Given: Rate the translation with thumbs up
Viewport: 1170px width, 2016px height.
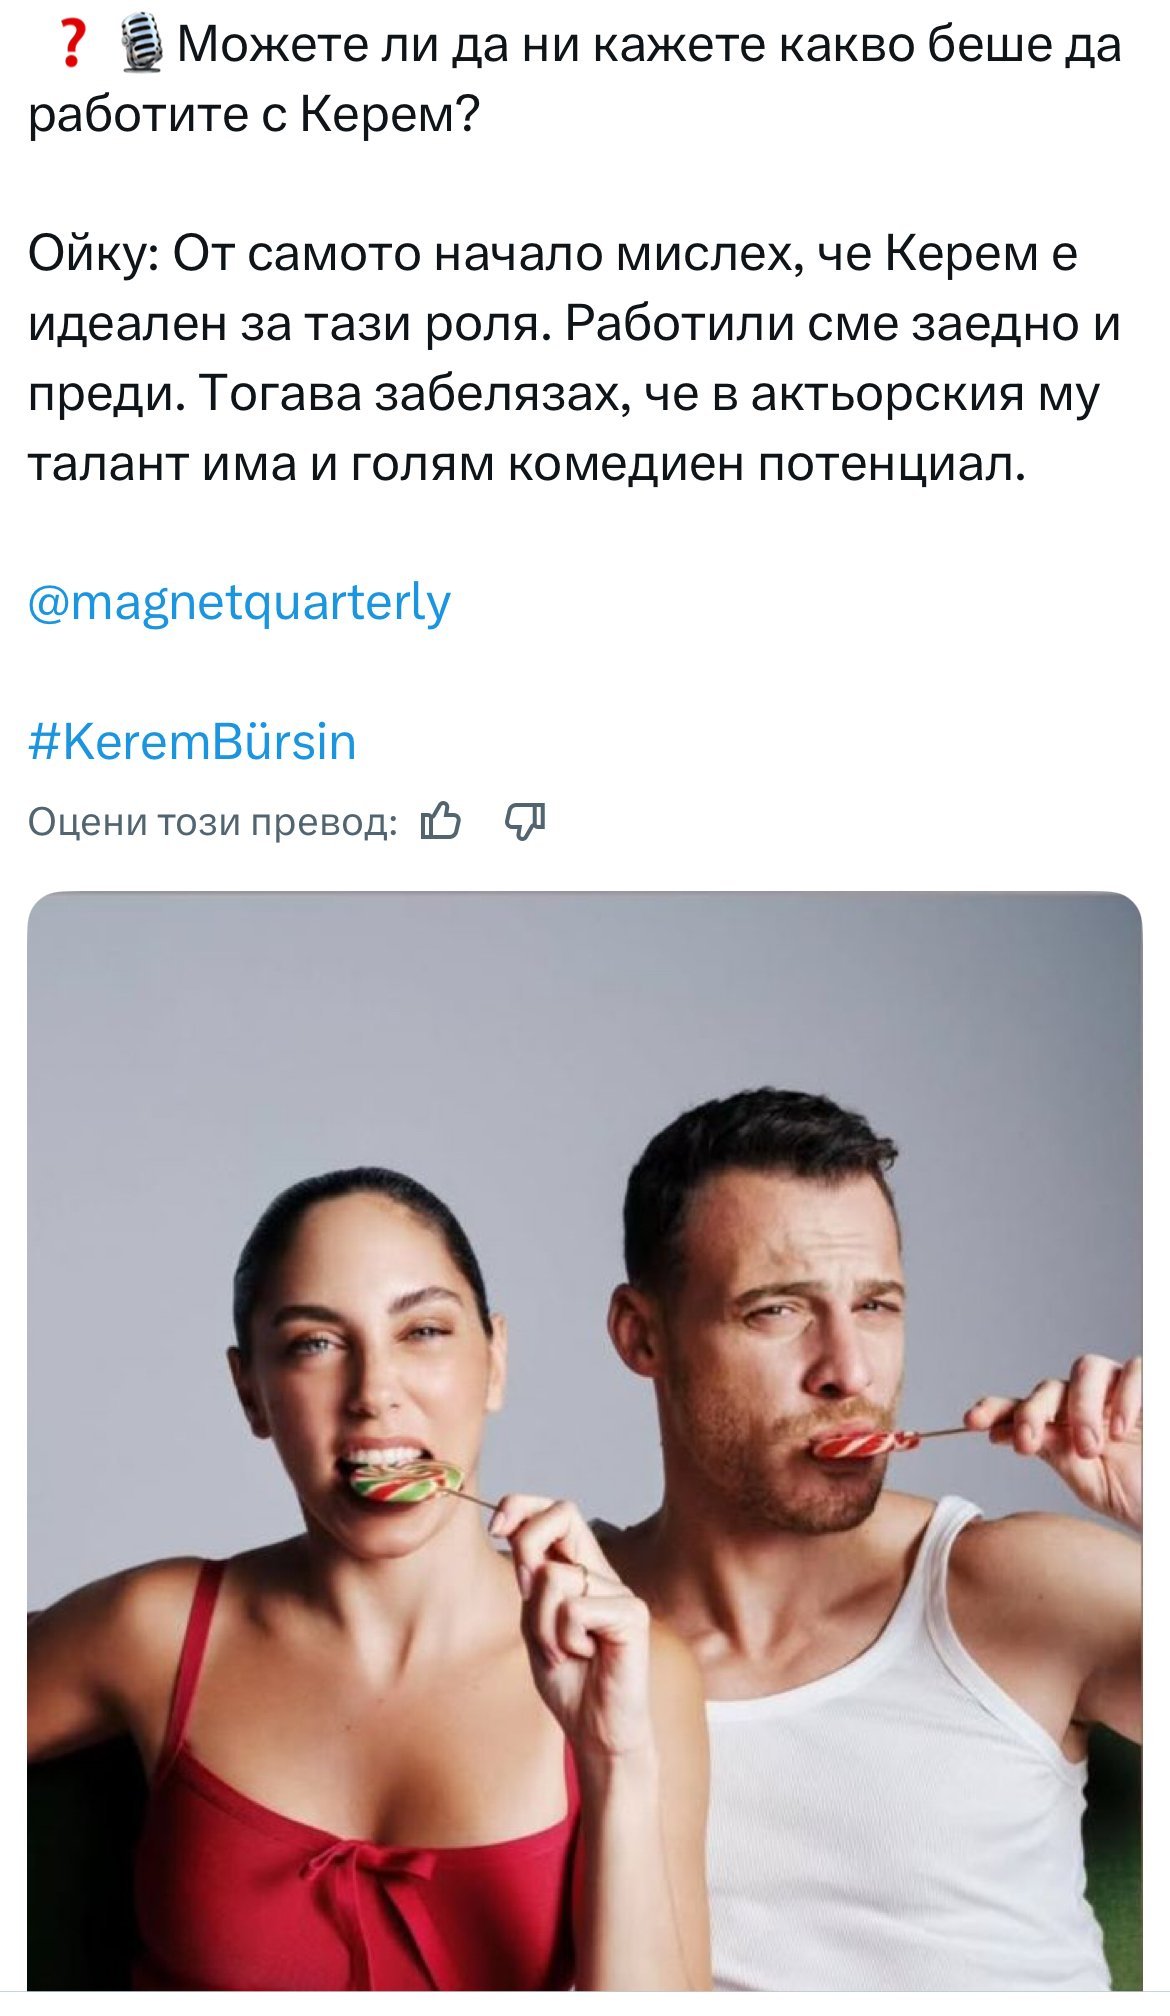Looking at the screenshot, I should click(441, 821).
